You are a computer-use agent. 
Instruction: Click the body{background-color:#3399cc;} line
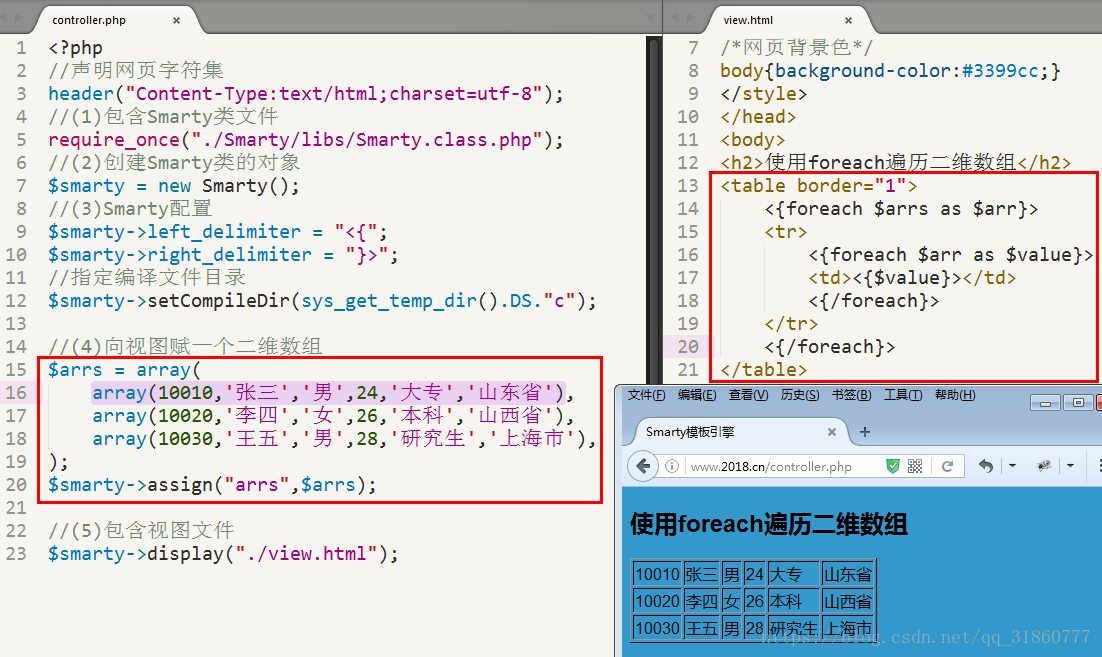(x=890, y=70)
